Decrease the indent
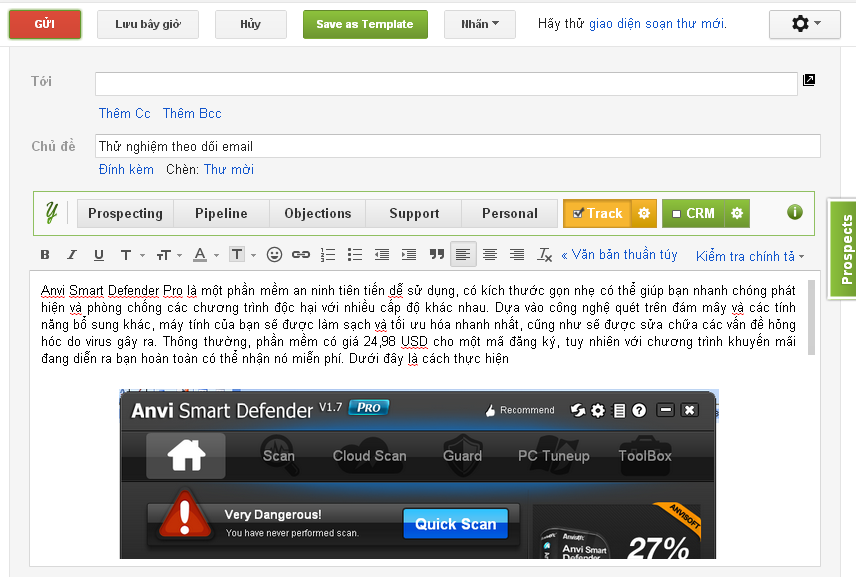The image size is (856, 577). [x=382, y=254]
